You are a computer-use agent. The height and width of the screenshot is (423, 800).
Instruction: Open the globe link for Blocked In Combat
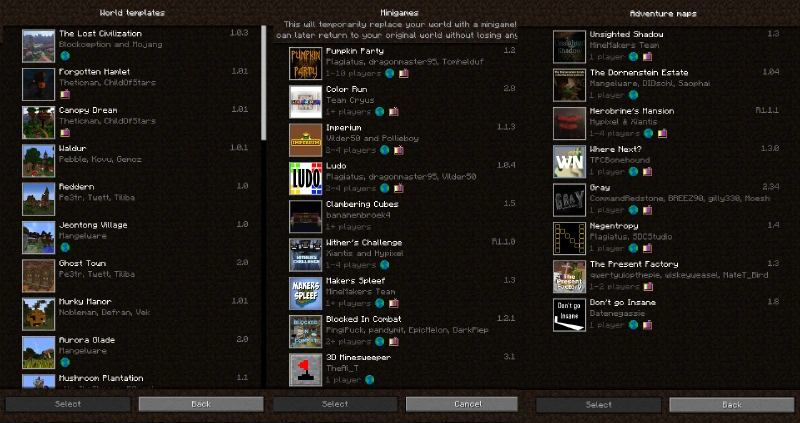point(379,341)
